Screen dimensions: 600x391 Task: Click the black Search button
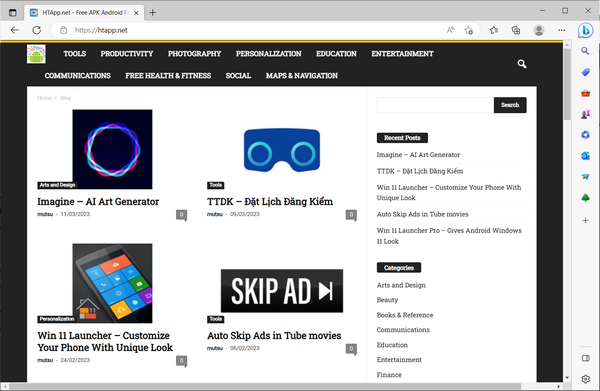(510, 105)
